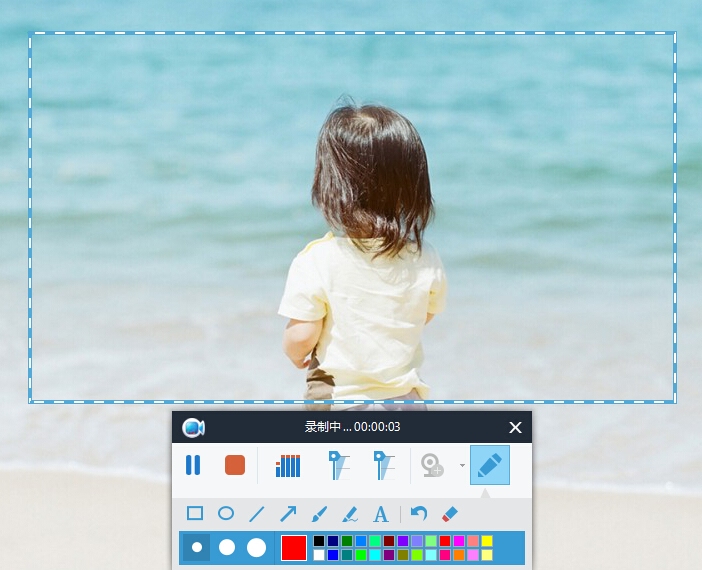Click the first flag marker icon
Image resolution: width=702 pixels, height=570 pixels.
[x=339, y=465]
